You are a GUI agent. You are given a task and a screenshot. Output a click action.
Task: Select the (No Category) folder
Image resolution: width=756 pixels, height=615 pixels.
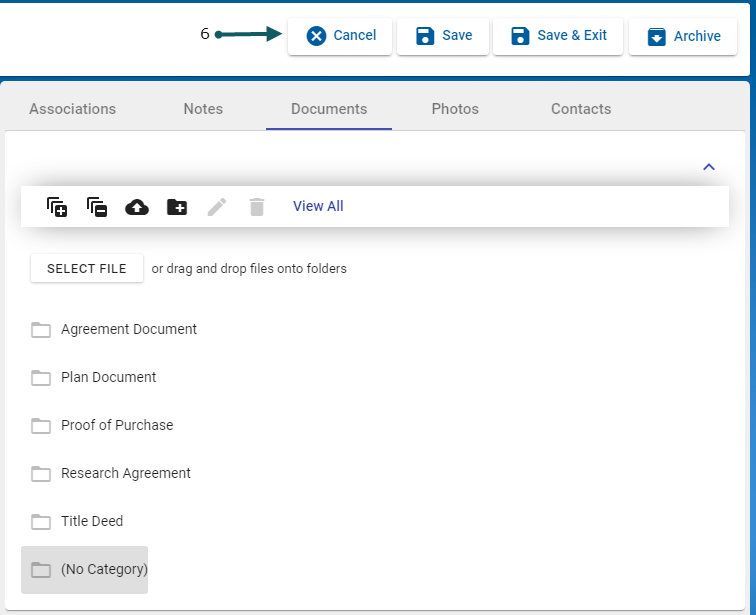pos(103,569)
